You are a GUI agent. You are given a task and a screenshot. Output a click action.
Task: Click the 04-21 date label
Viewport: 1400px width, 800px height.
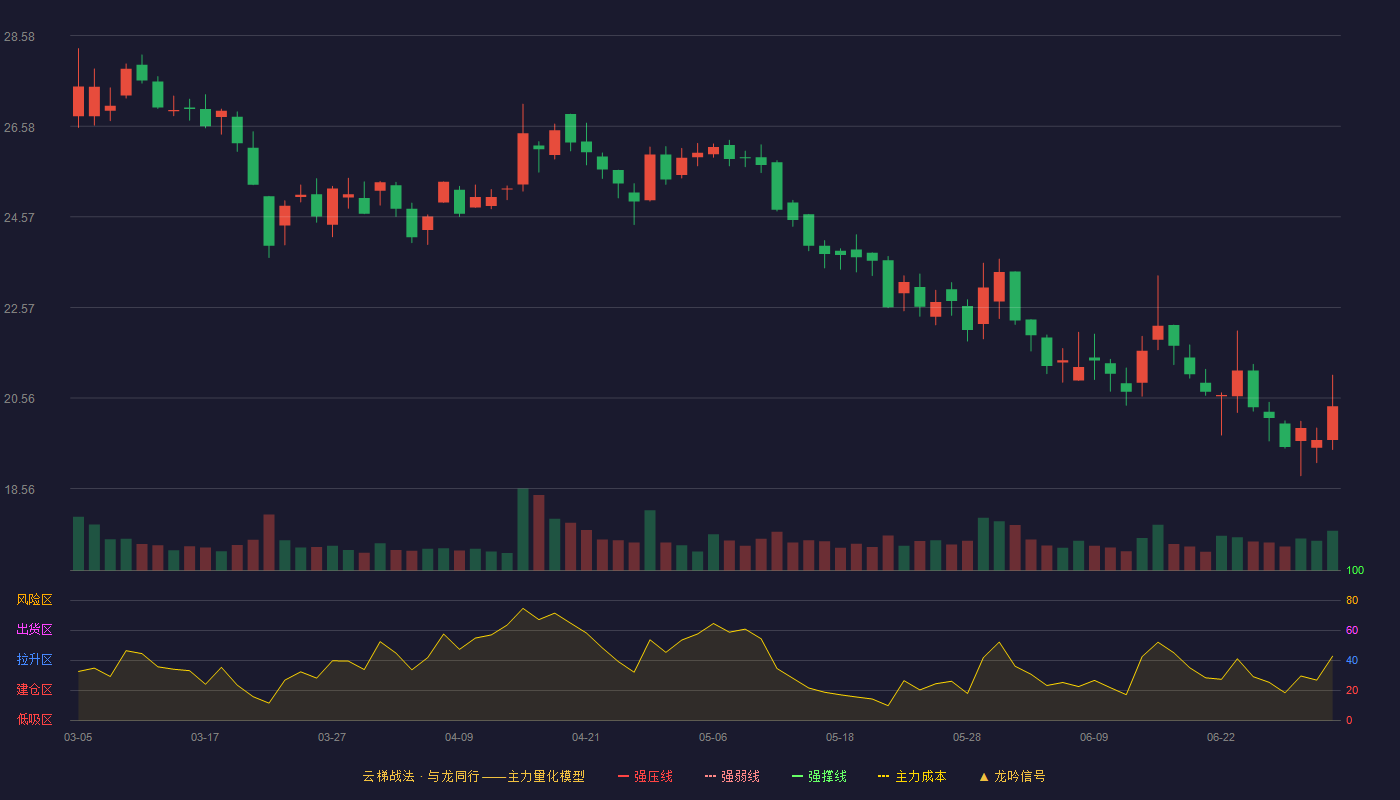point(586,737)
